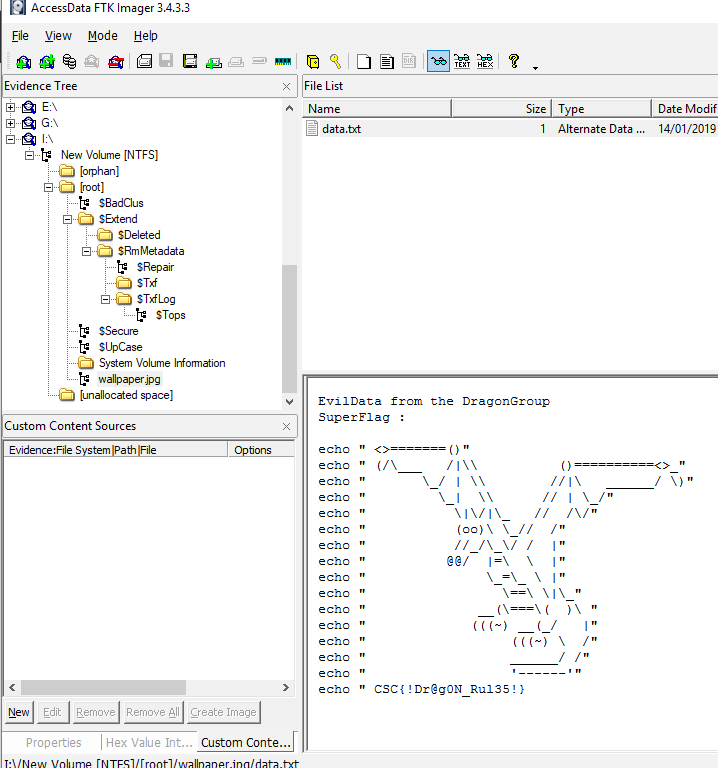Click Add to Custom Content Image icon
The image size is (718, 768).
pyautogui.click(x=214, y=62)
